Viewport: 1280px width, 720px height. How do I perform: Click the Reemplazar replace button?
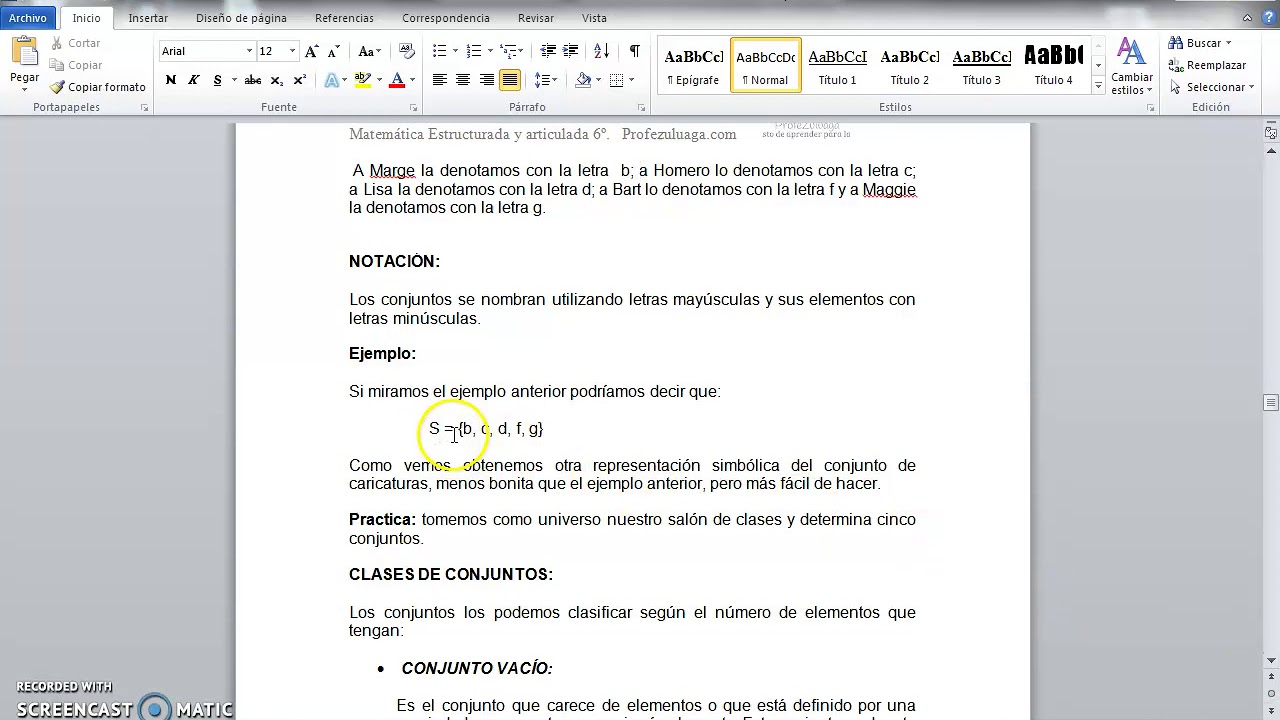pos(1207,65)
